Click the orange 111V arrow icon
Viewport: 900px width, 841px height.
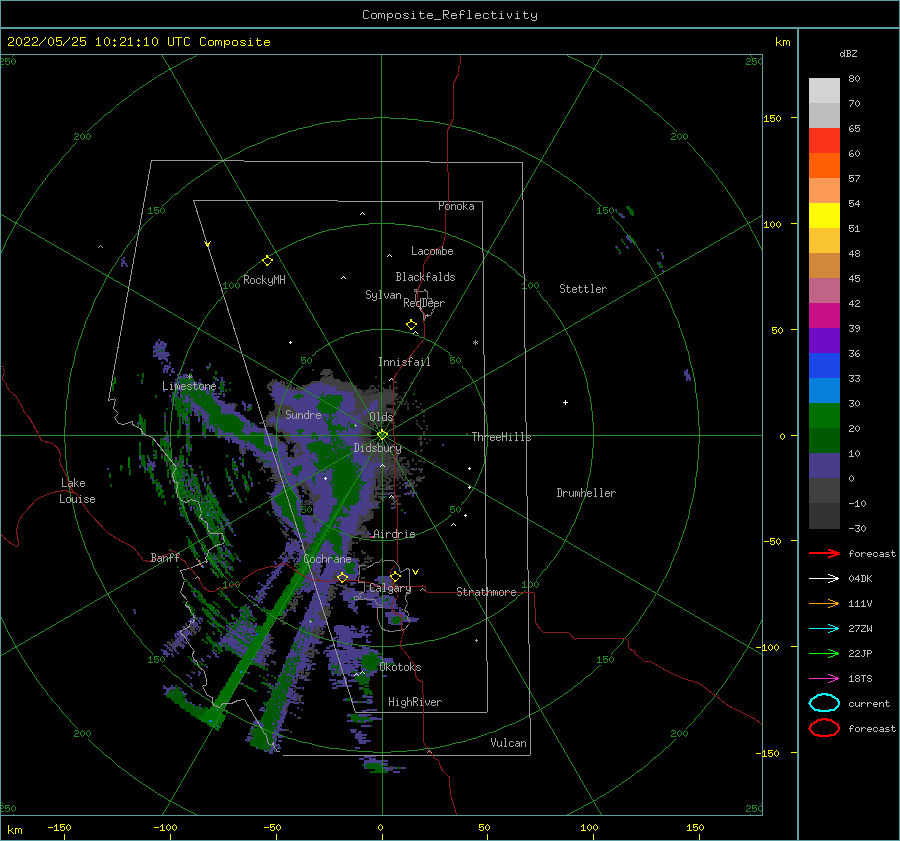(x=824, y=603)
